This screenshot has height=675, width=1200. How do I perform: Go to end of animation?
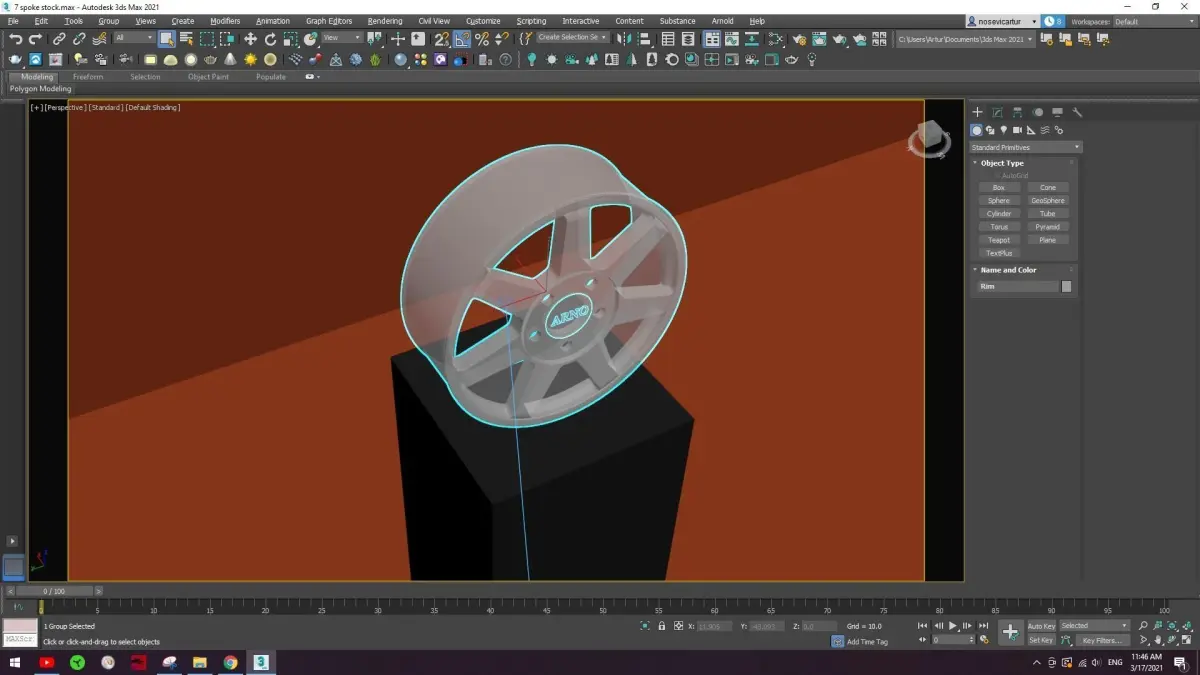pos(983,626)
